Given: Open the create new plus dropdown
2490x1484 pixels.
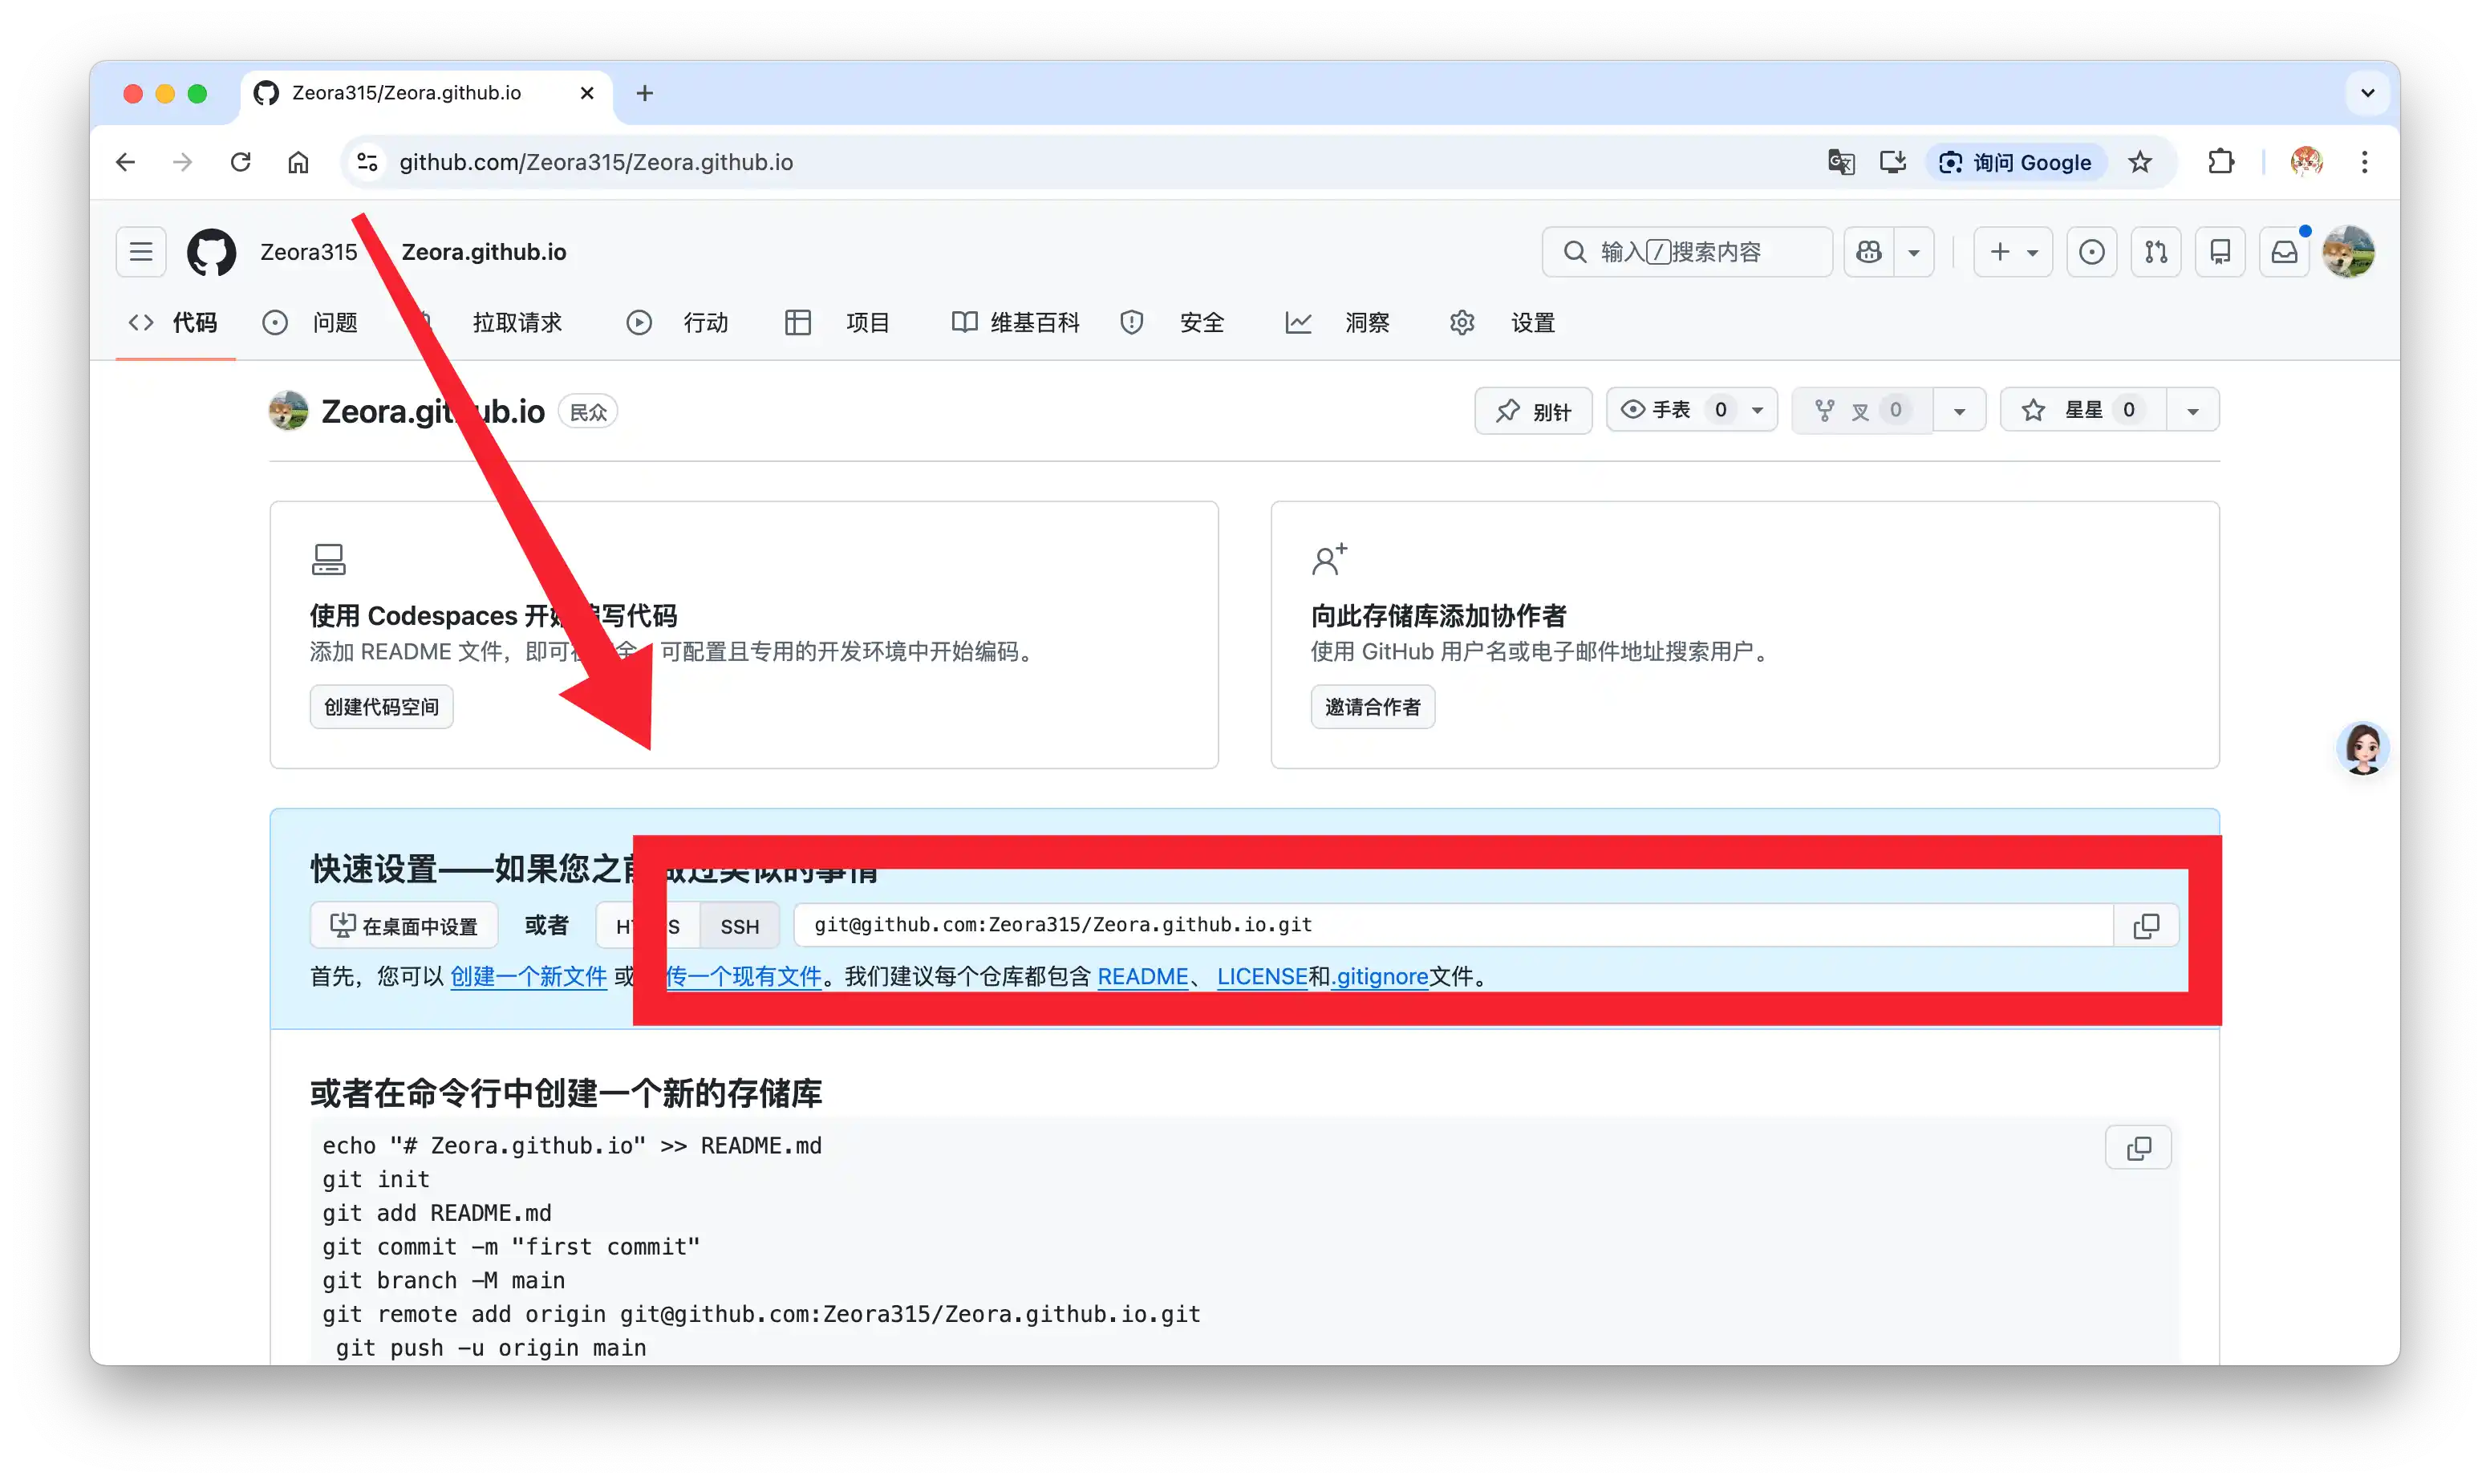Looking at the screenshot, I should pyautogui.click(x=2013, y=252).
